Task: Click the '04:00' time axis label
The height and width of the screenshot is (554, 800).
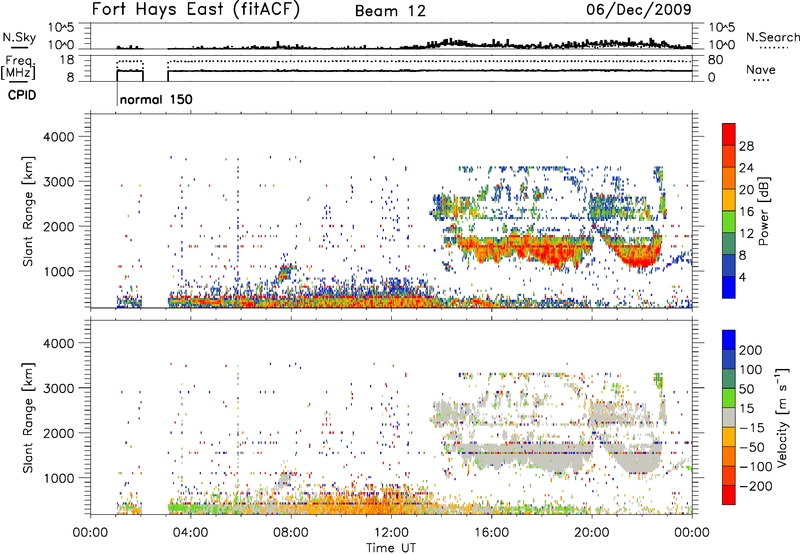Action: [190, 533]
